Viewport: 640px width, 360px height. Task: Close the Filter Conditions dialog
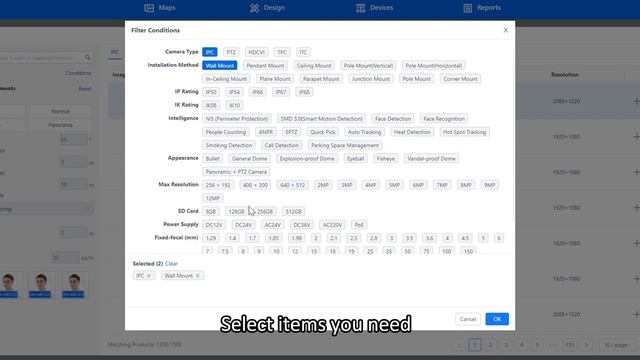point(506,30)
